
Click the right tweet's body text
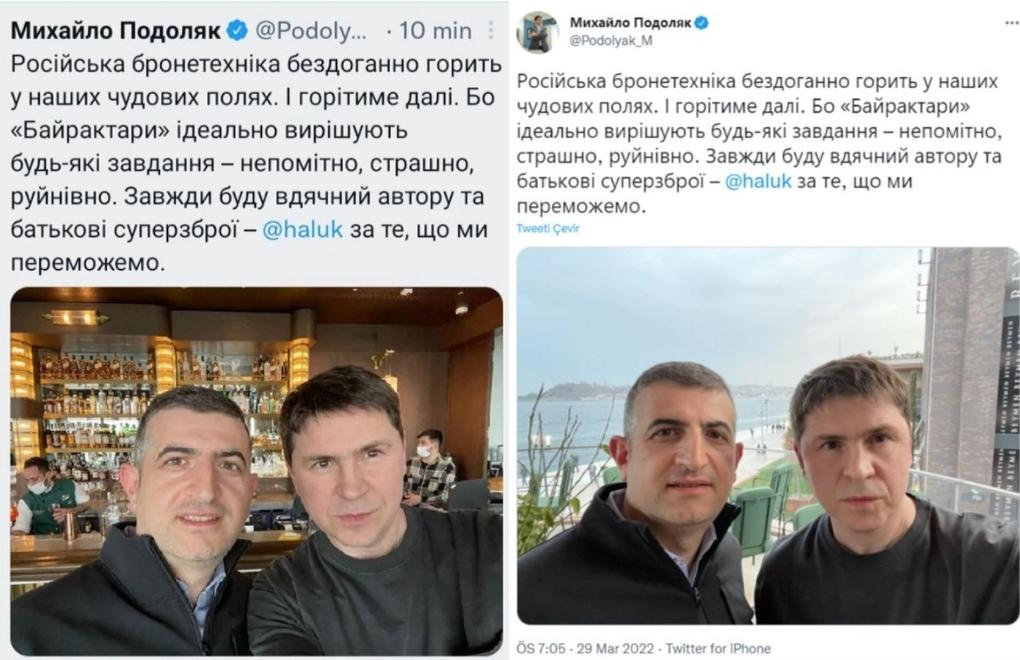point(759,144)
